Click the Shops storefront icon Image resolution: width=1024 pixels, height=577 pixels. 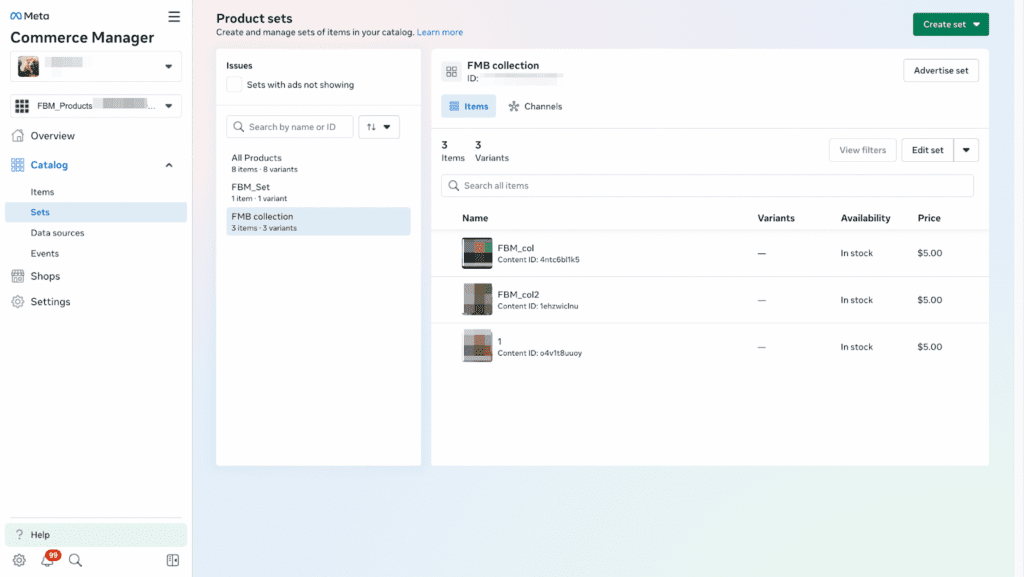click(18, 276)
